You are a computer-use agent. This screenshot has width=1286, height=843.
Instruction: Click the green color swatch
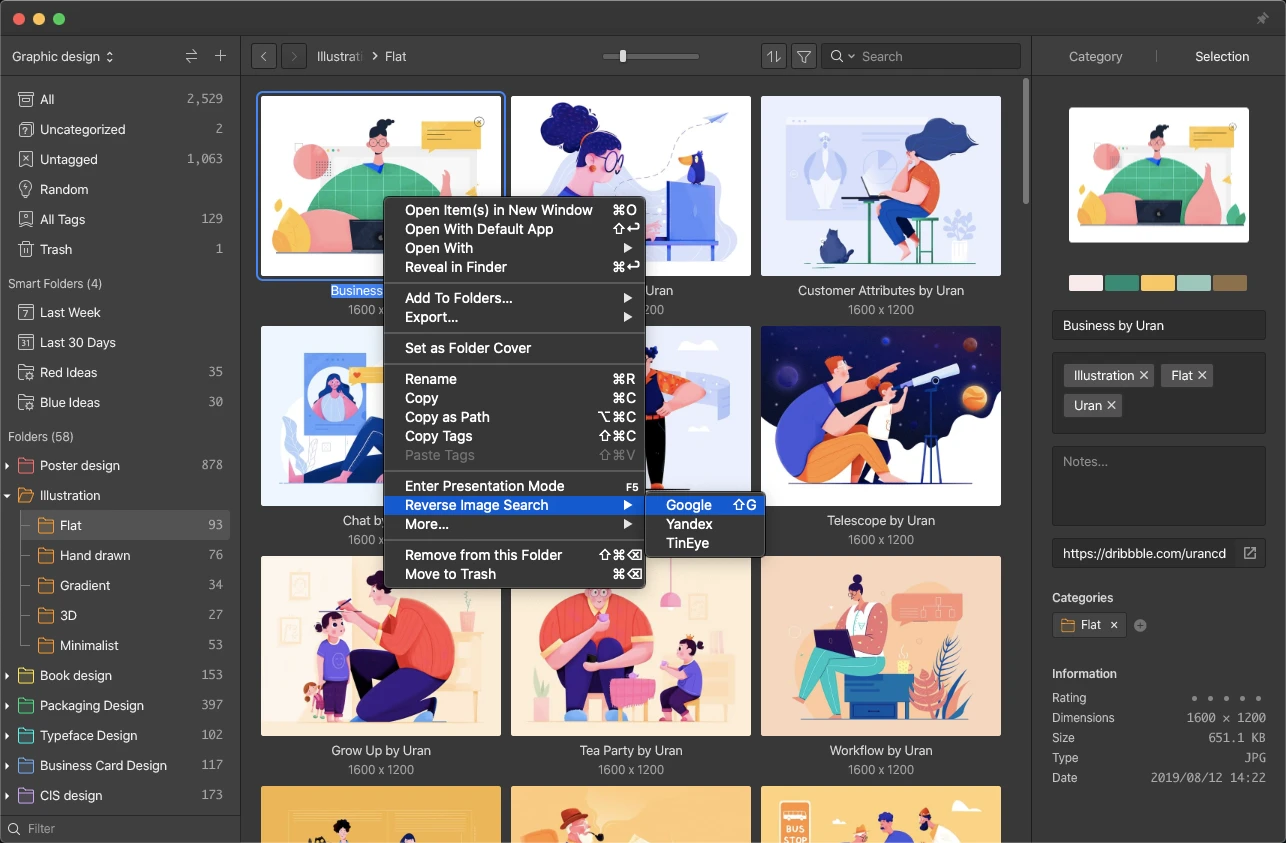pos(1122,284)
